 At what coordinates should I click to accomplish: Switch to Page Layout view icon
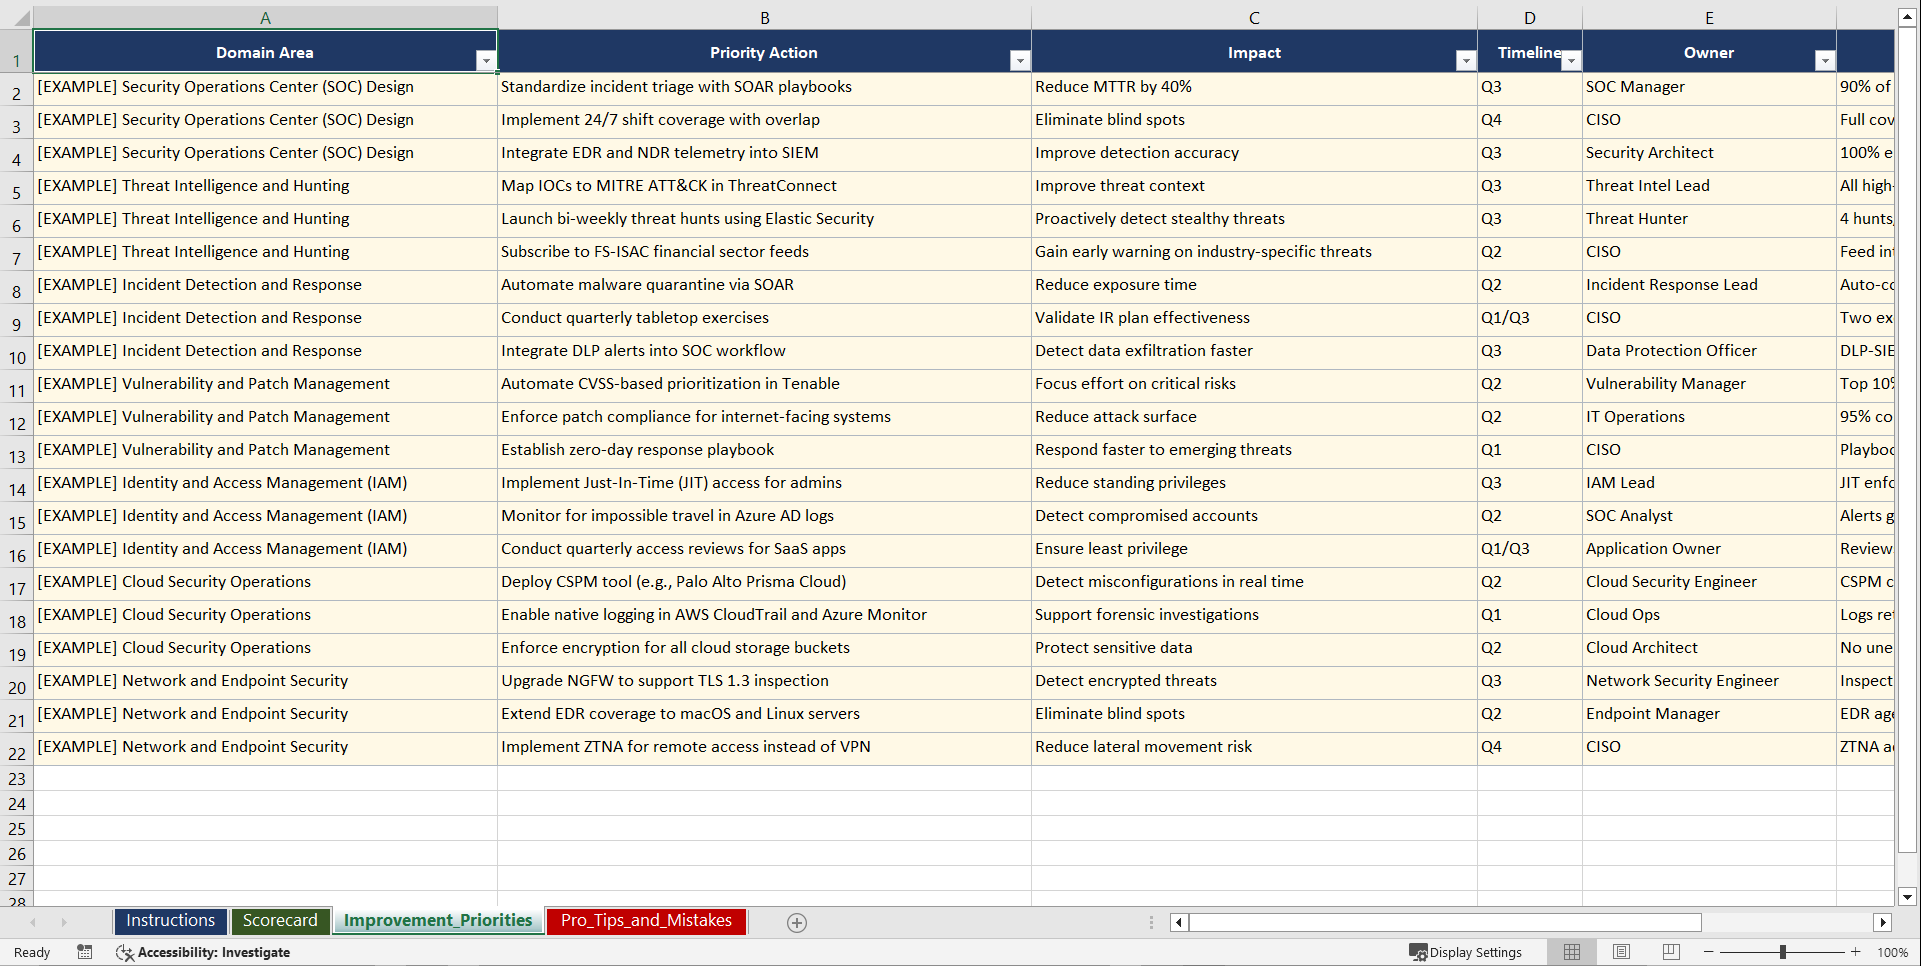(x=1620, y=952)
